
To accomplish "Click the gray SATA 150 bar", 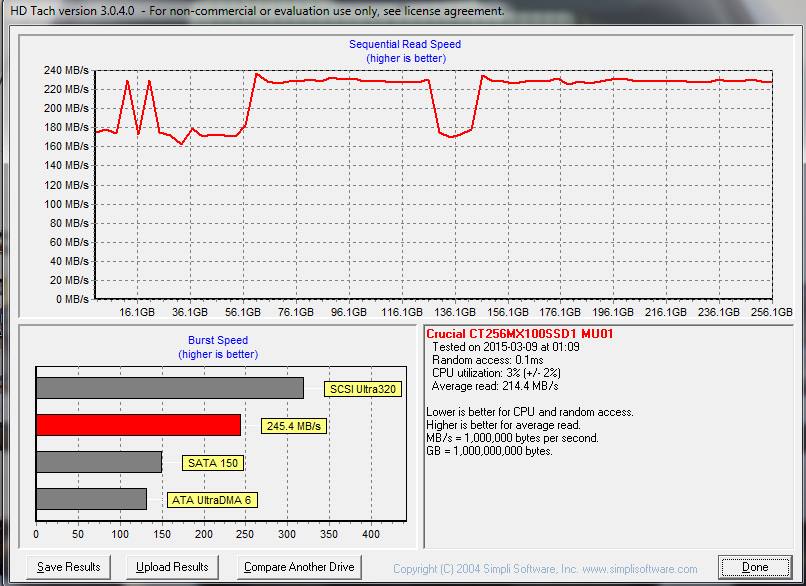I will [99, 462].
